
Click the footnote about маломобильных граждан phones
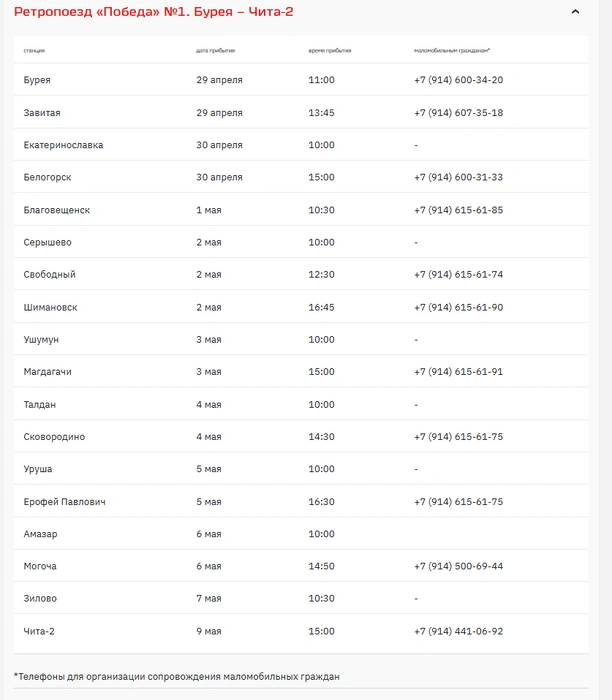(x=177, y=677)
